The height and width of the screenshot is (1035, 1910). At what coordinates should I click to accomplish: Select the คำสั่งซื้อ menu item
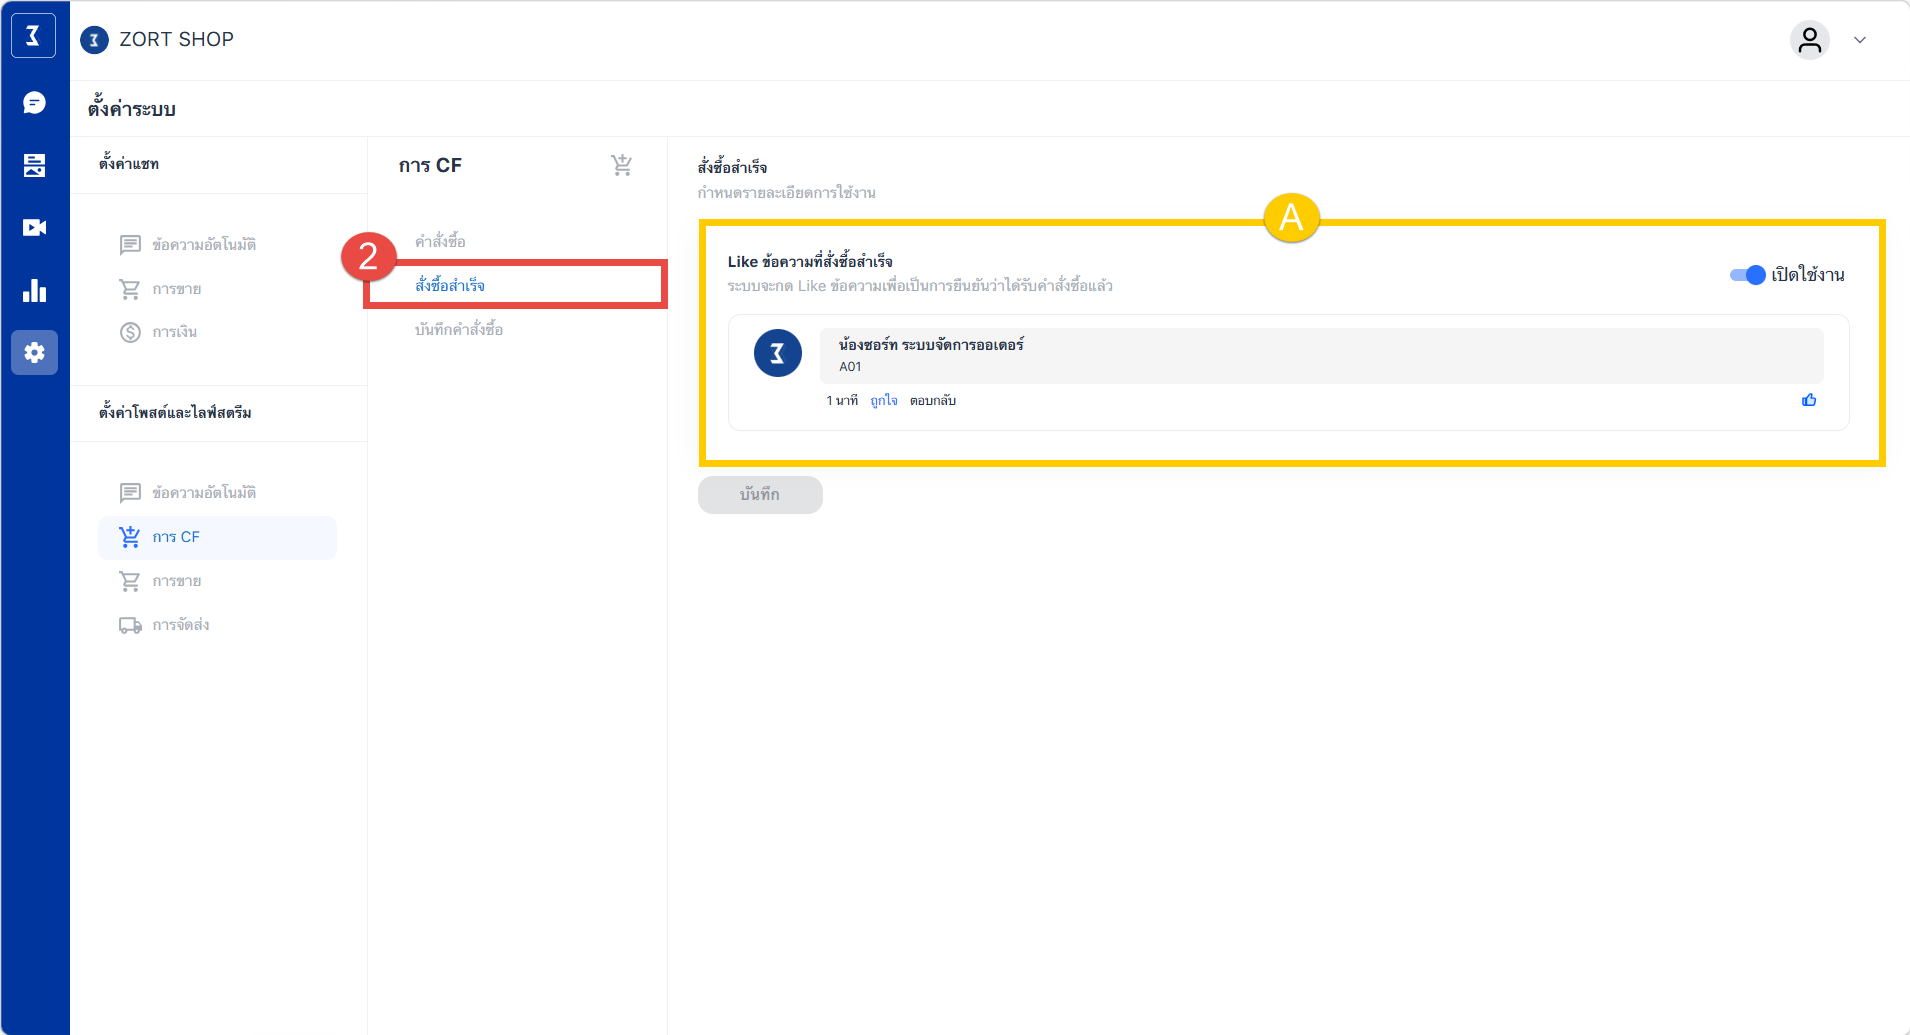440,242
